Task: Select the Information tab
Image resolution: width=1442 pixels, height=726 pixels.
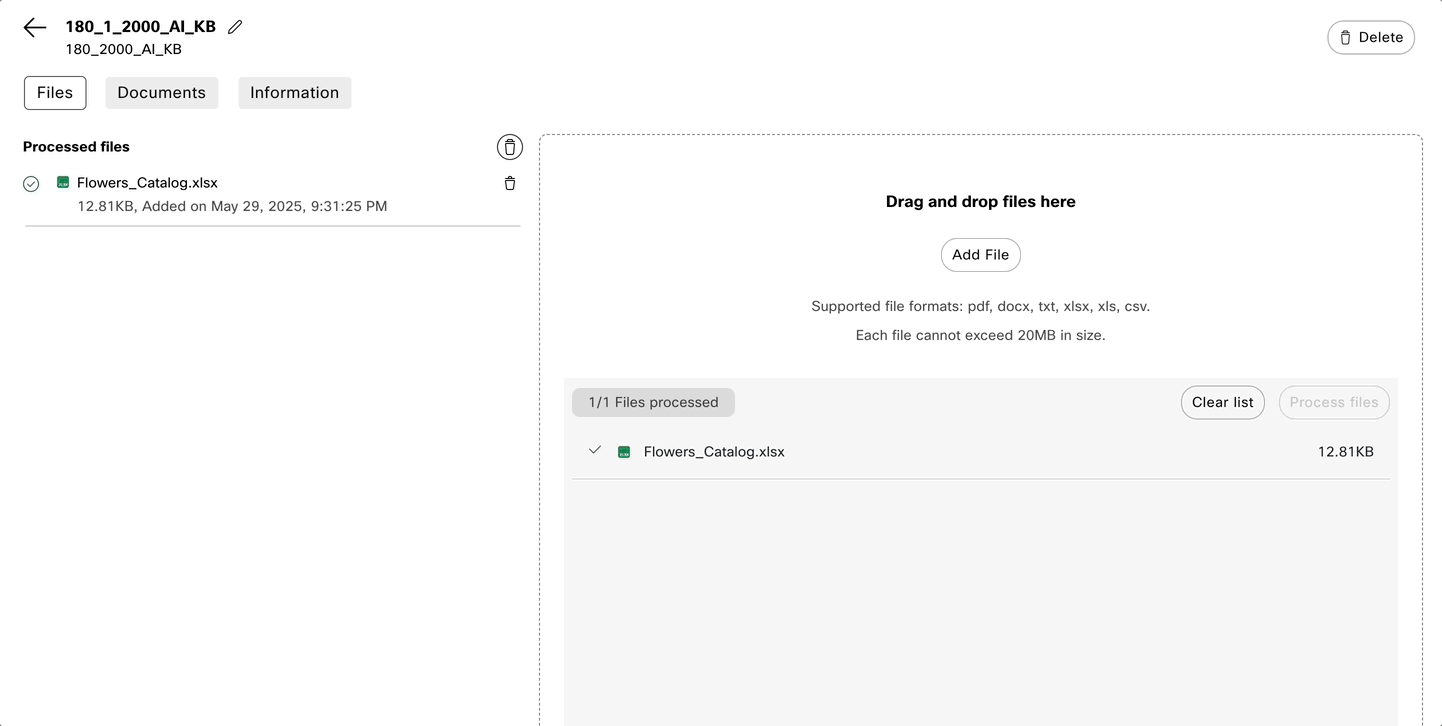Action: [294, 93]
